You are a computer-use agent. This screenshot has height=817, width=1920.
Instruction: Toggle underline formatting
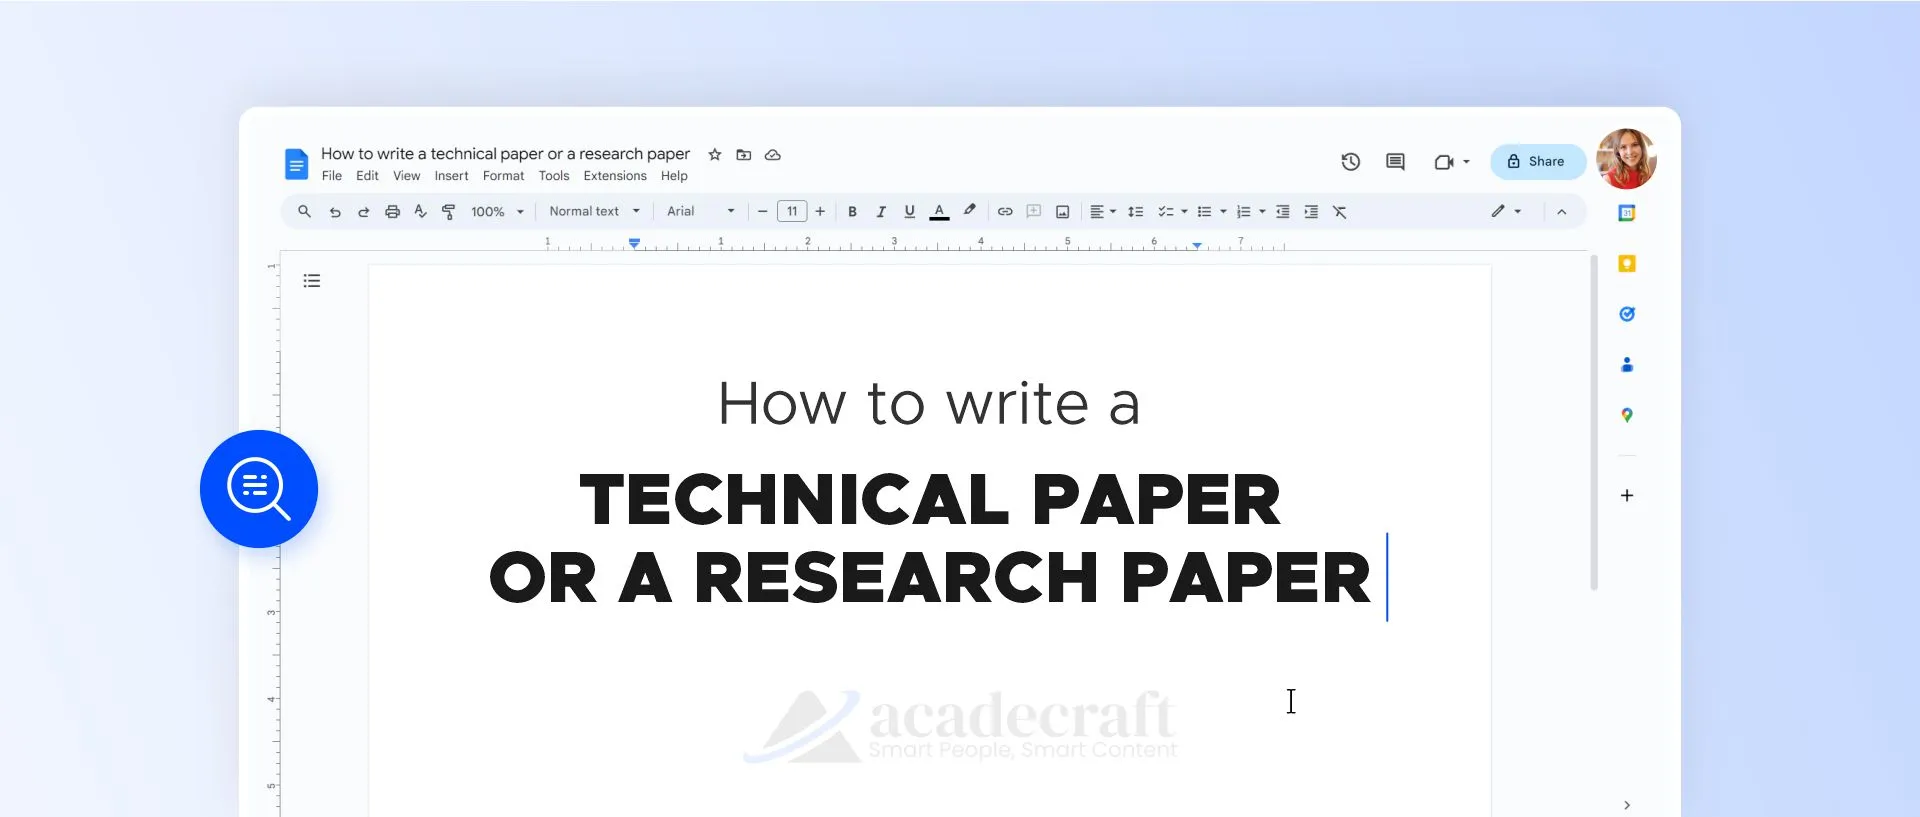point(910,212)
